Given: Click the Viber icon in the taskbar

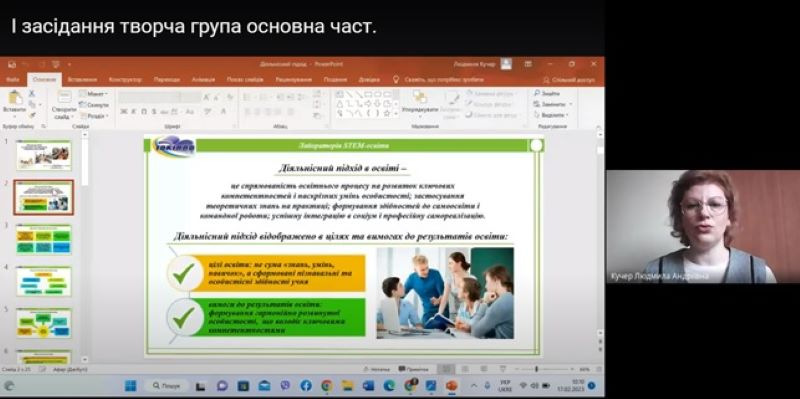Looking at the screenshot, I should point(285,385).
